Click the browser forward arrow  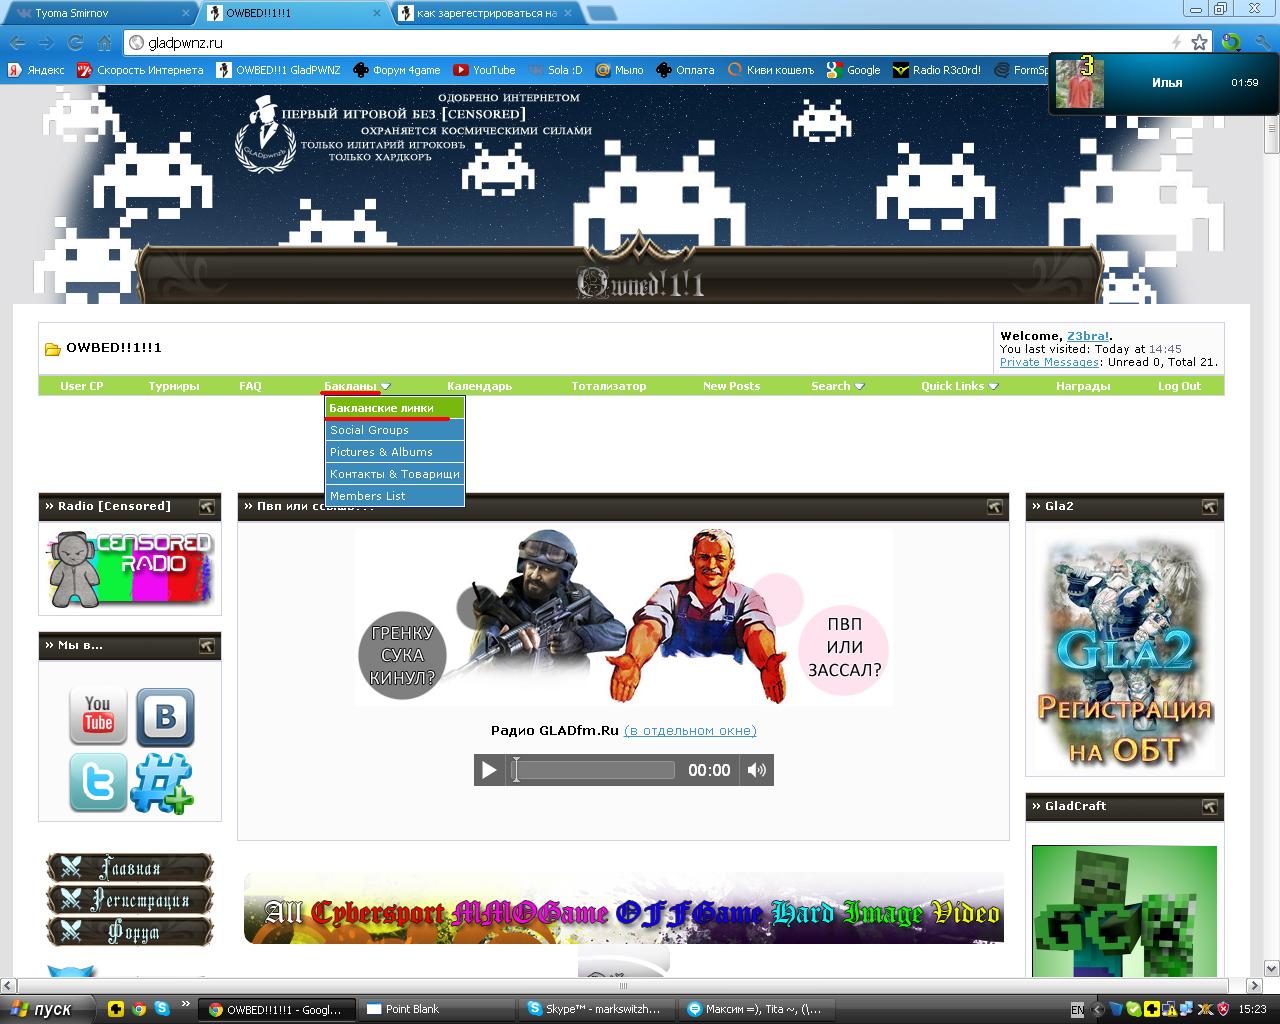click(x=46, y=43)
